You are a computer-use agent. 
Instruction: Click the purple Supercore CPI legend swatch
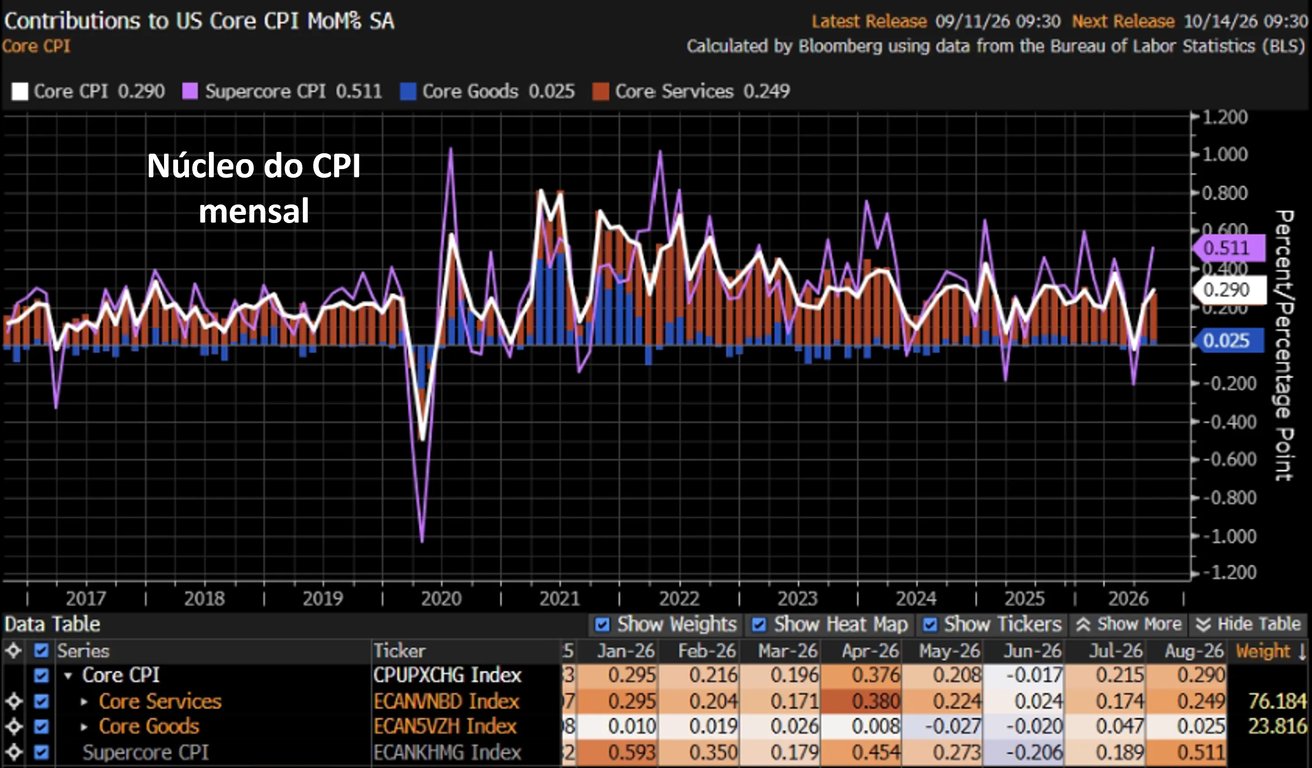tap(190, 91)
